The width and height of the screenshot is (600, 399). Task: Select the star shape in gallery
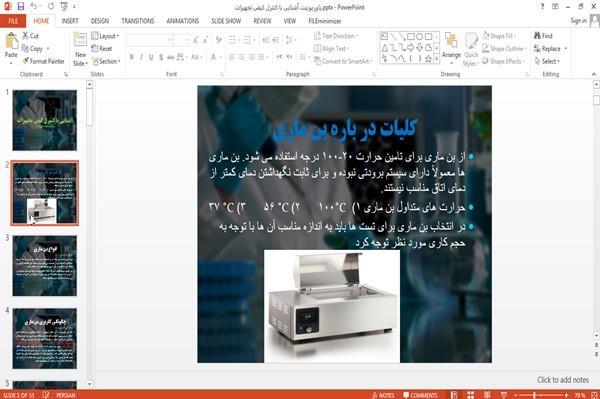(x=429, y=59)
